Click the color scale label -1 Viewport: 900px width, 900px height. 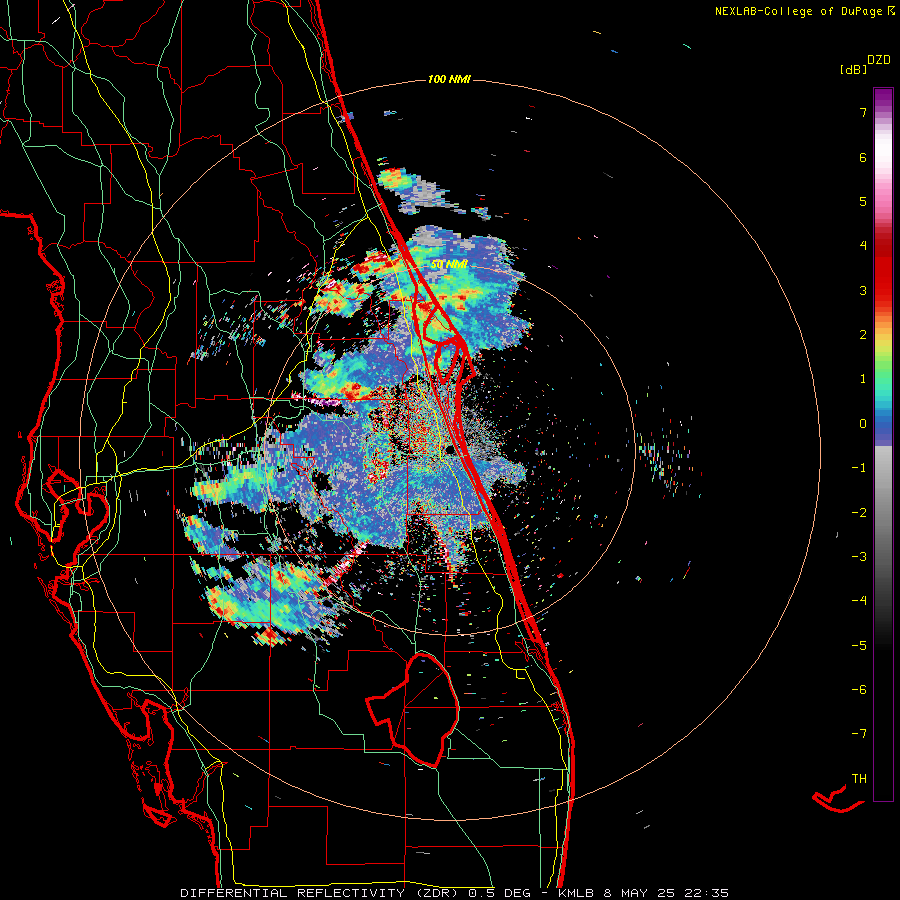click(859, 468)
